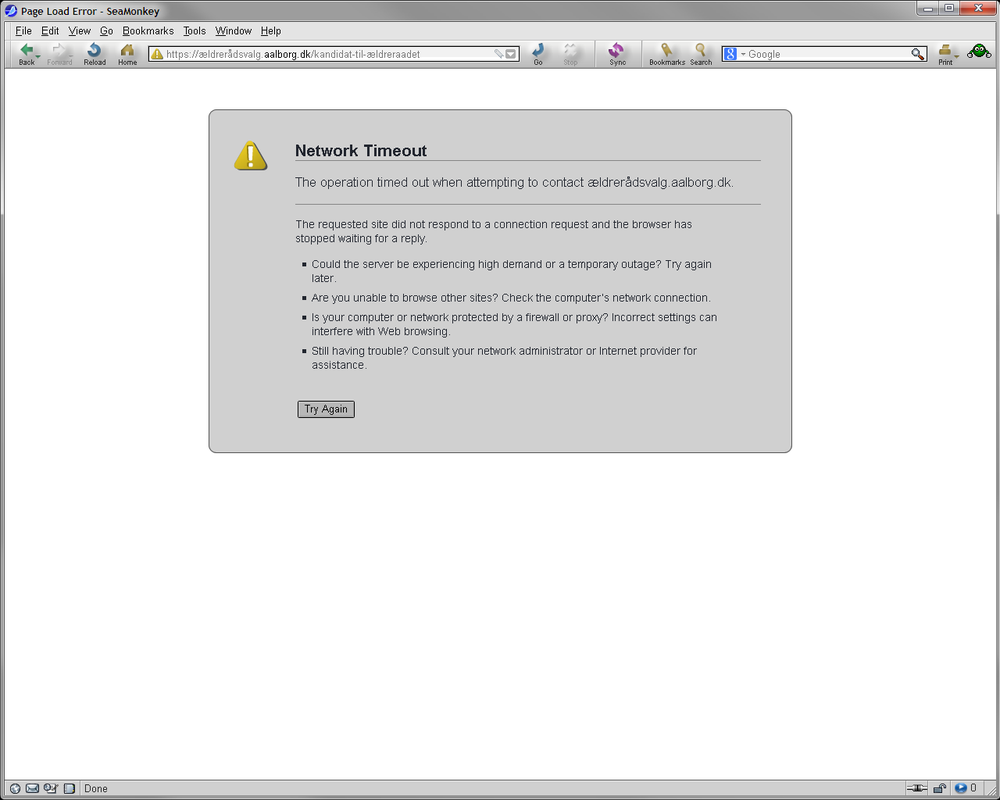Maximize the SeaMonkey window
The height and width of the screenshot is (800, 1000).
[x=949, y=8]
